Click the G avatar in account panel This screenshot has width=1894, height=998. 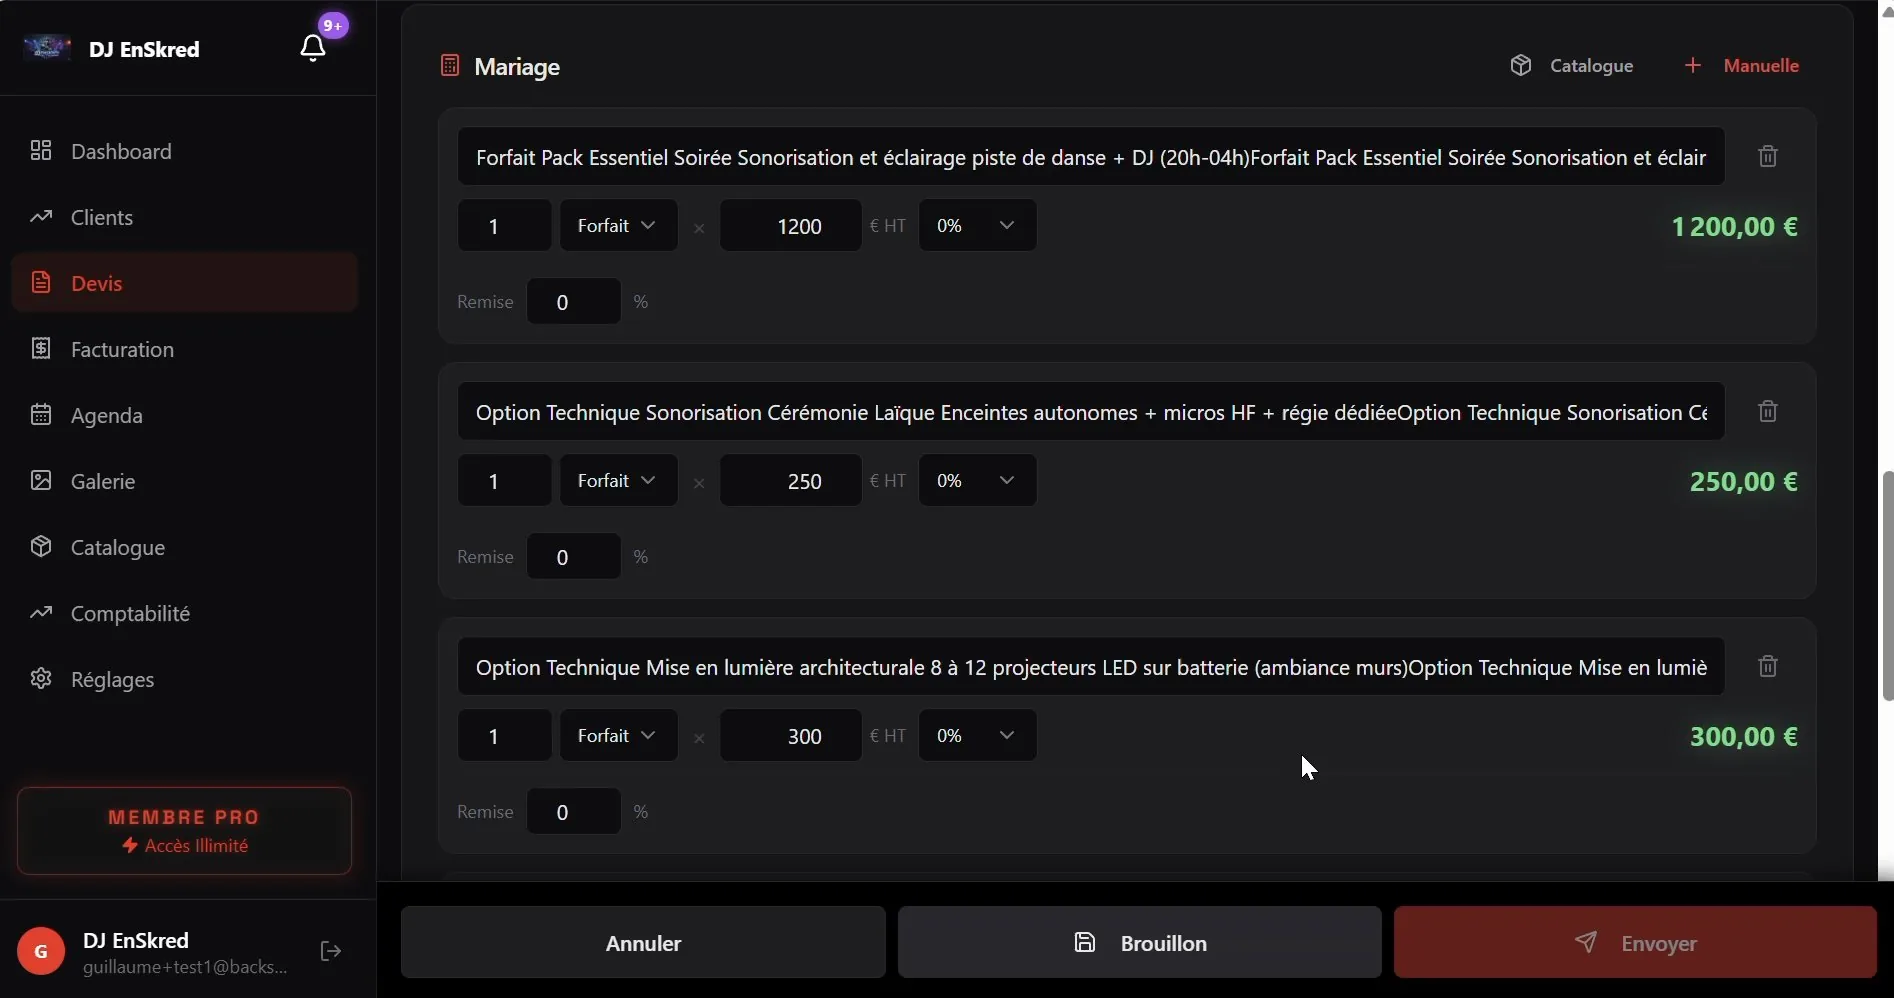[x=41, y=951]
